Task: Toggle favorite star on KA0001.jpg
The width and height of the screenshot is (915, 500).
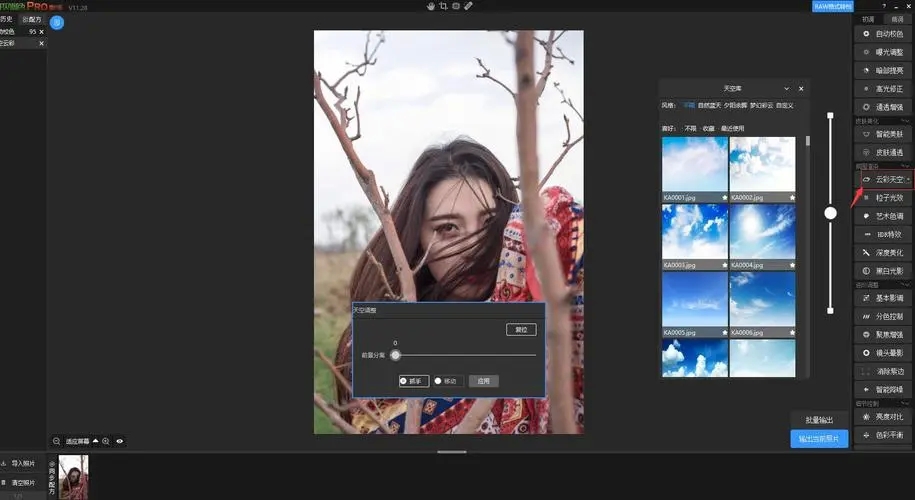Action: point(725,198)
